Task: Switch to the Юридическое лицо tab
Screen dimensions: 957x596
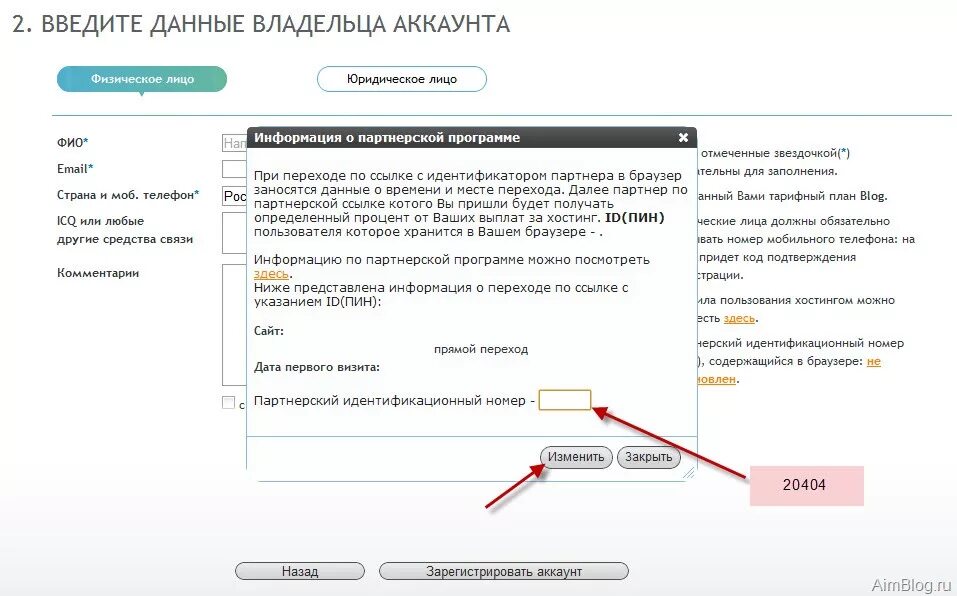Action: click(402, 79)
